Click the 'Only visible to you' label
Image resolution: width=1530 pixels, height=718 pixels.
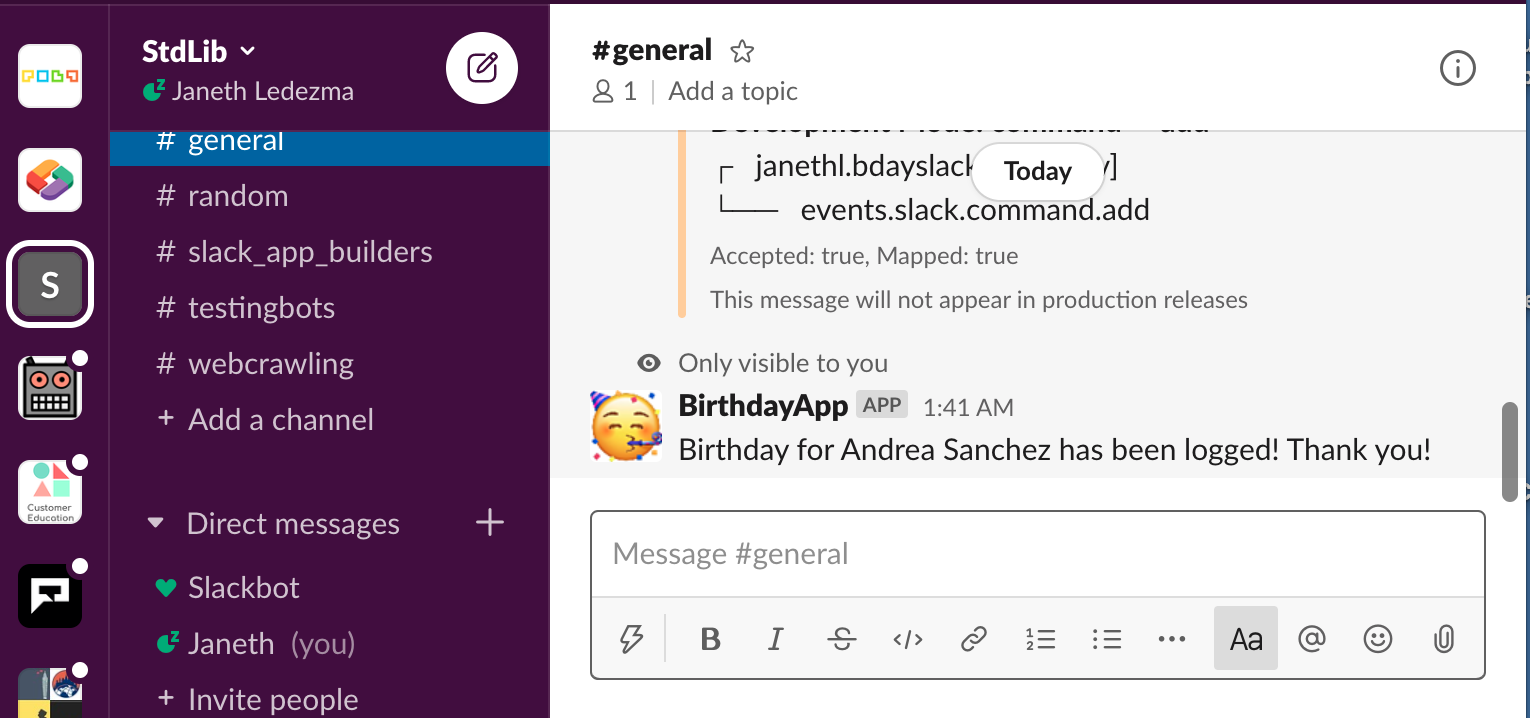(783, 363)
